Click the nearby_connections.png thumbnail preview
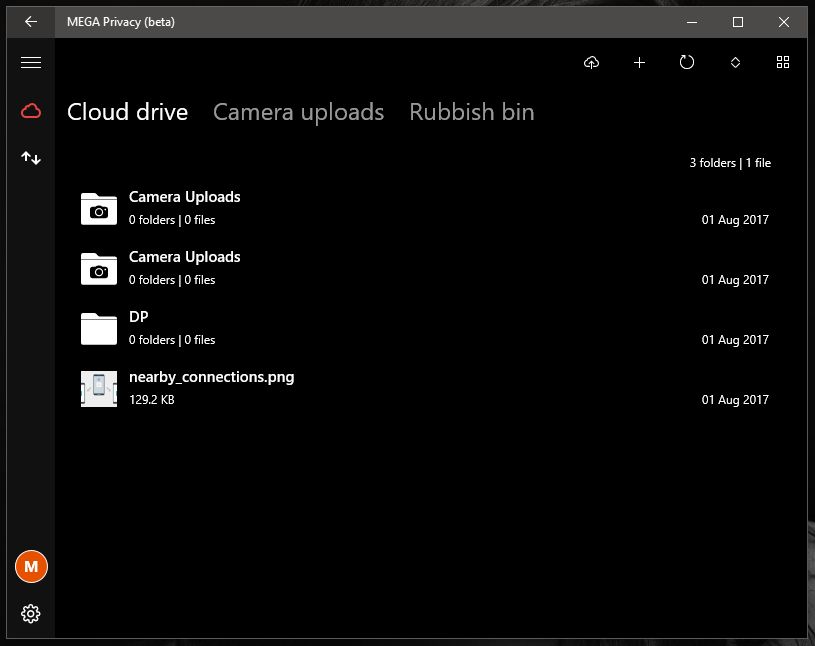 click(x=99, y=388)
